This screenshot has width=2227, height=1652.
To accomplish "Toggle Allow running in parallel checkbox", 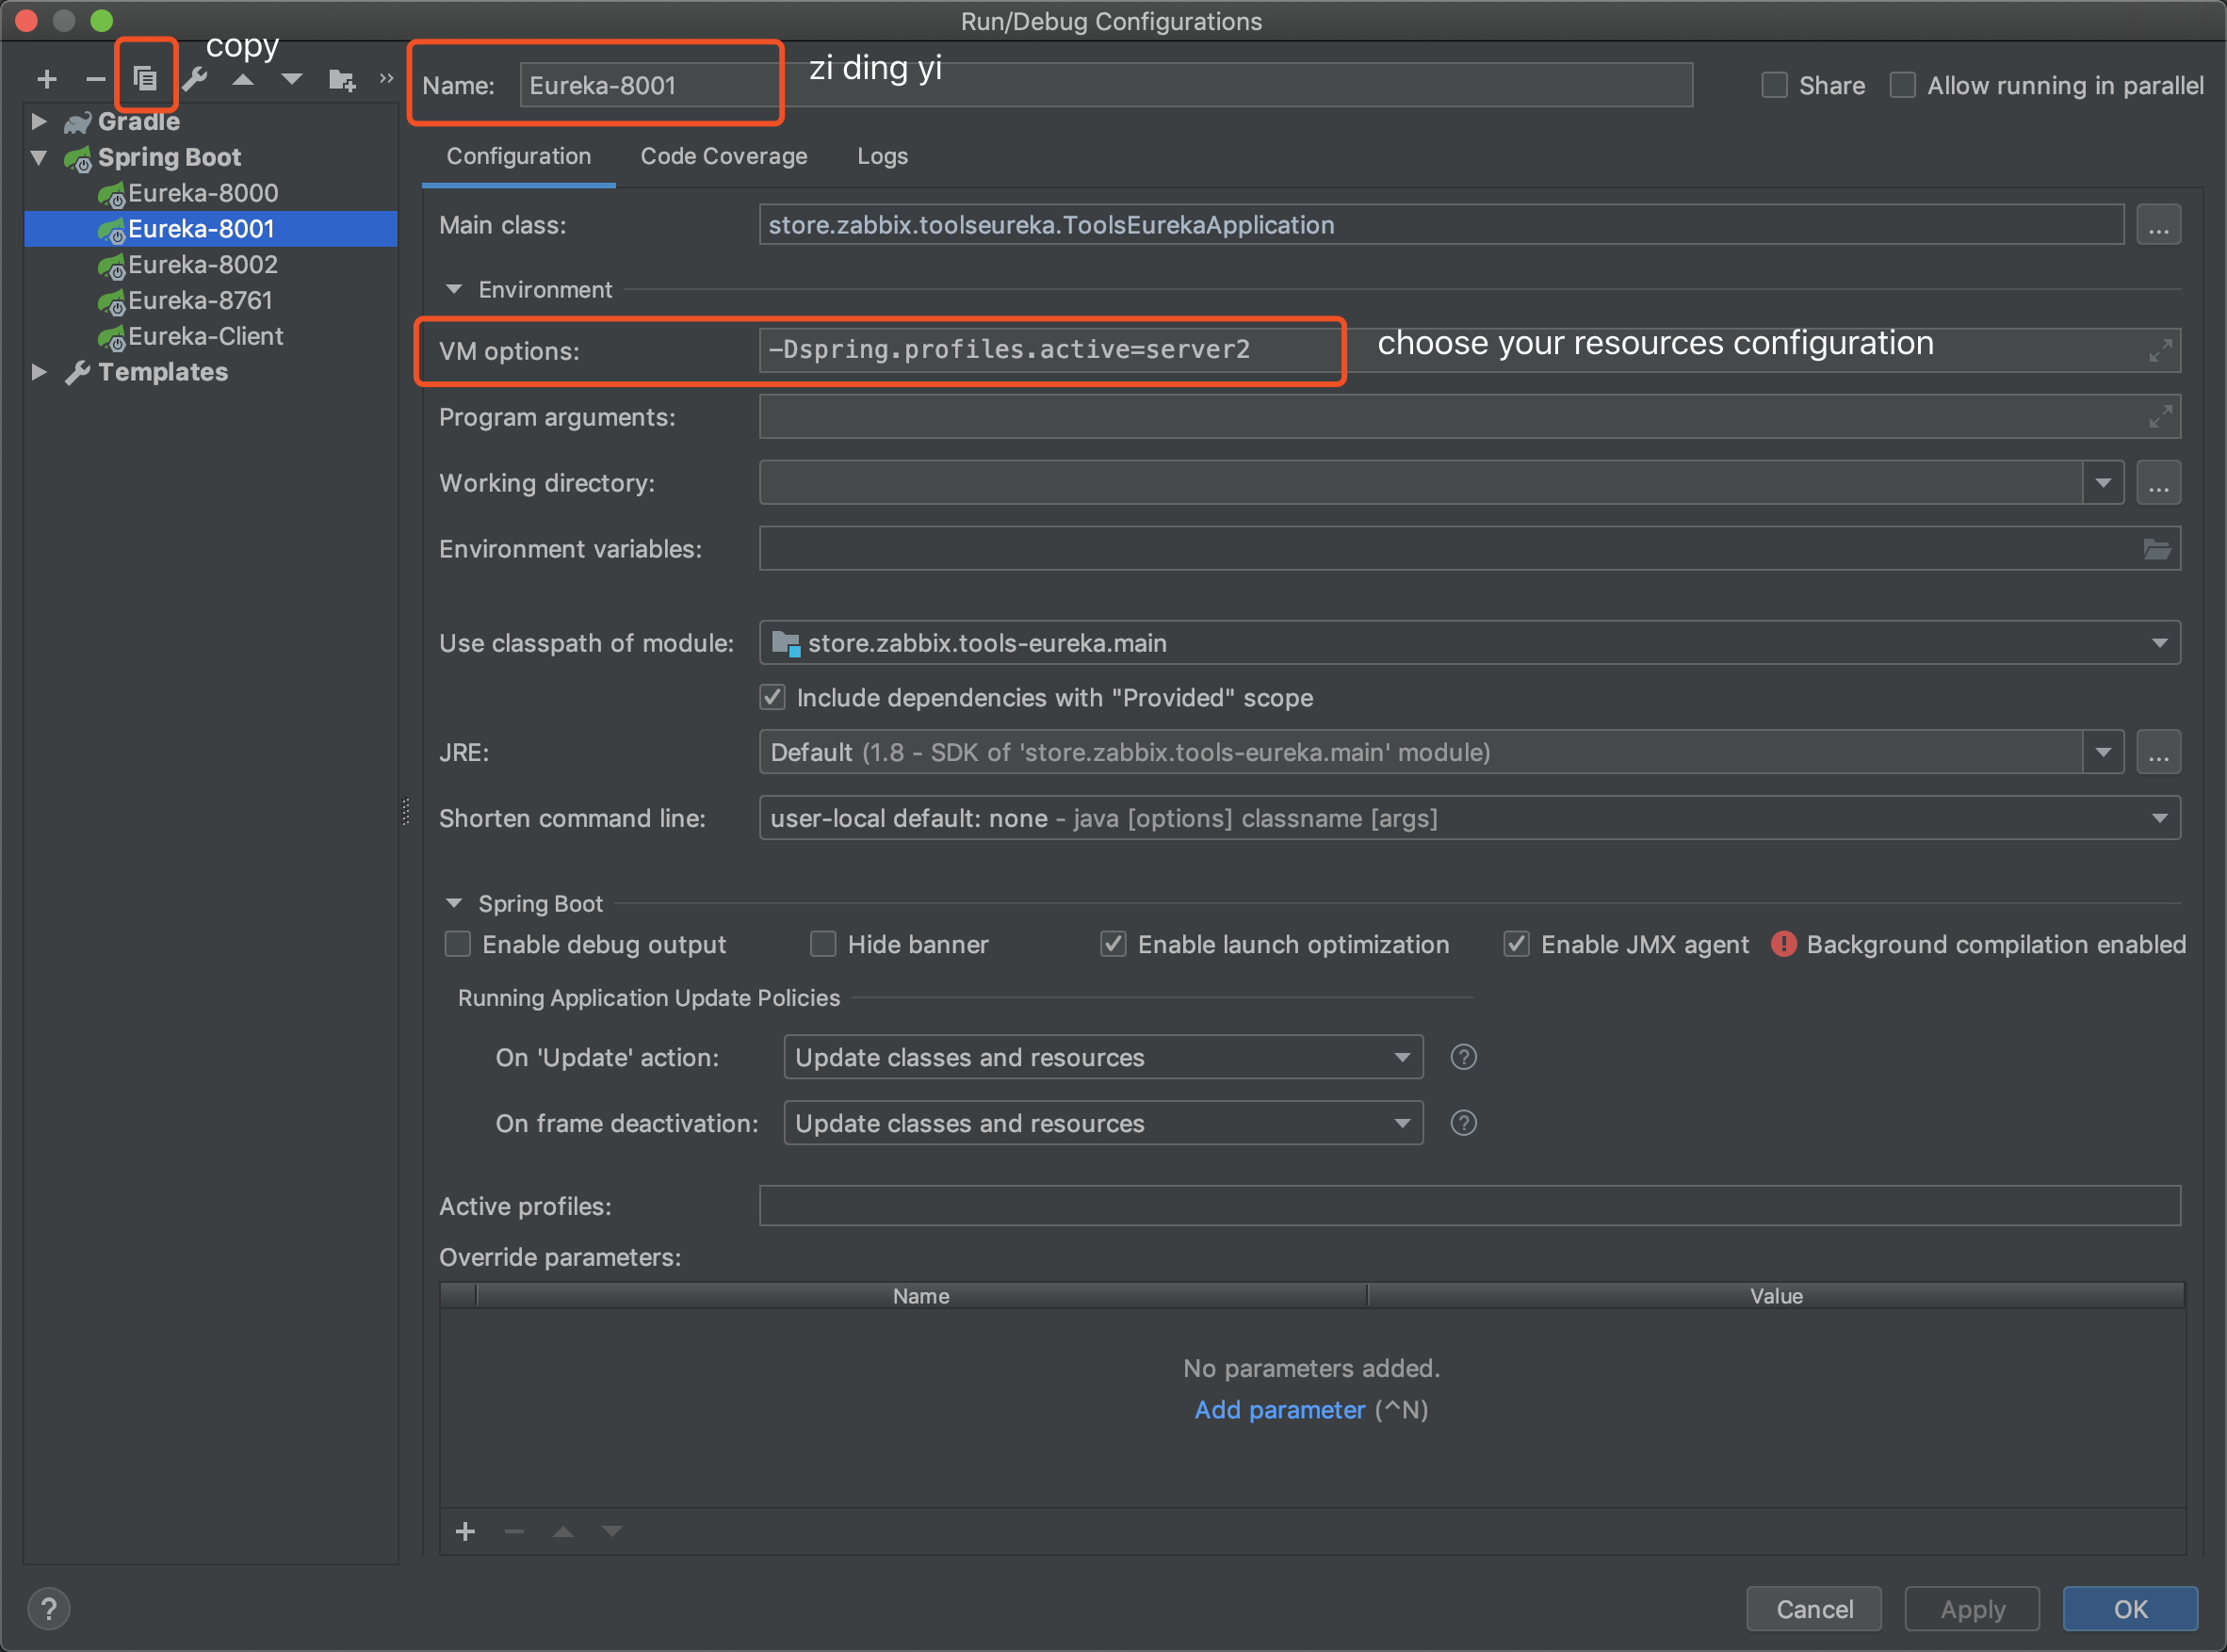I will (1902, 86).
